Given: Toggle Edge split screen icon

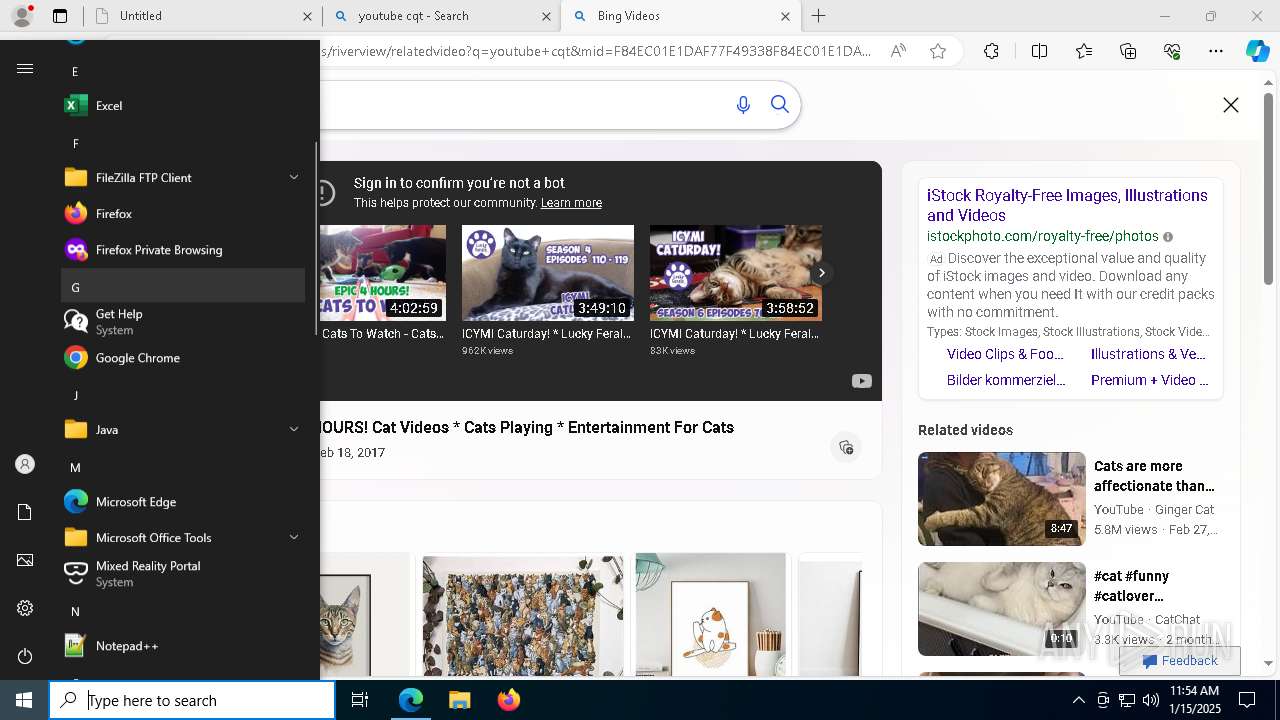Looking at the screenshot, I should click(x=1039, y=51).
